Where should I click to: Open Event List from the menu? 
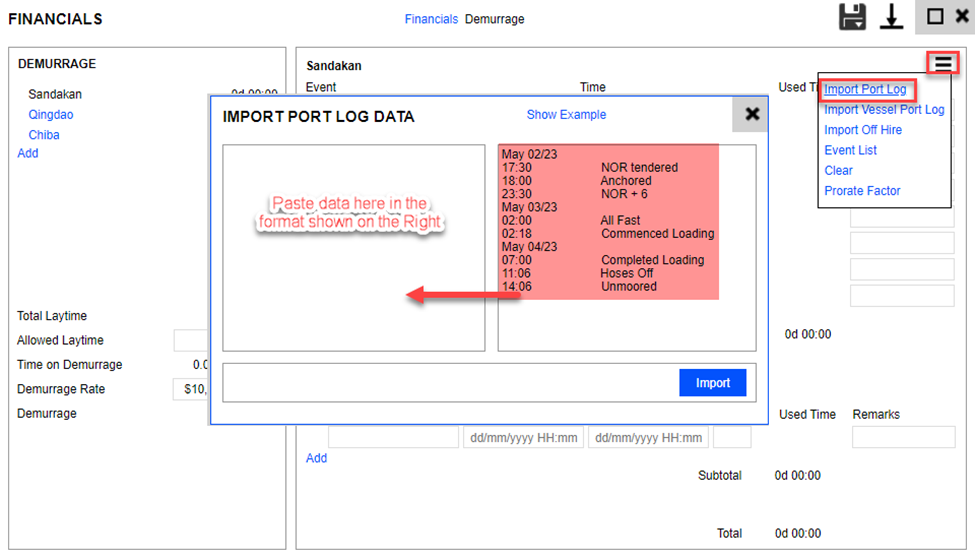click(x=850, y=150)
